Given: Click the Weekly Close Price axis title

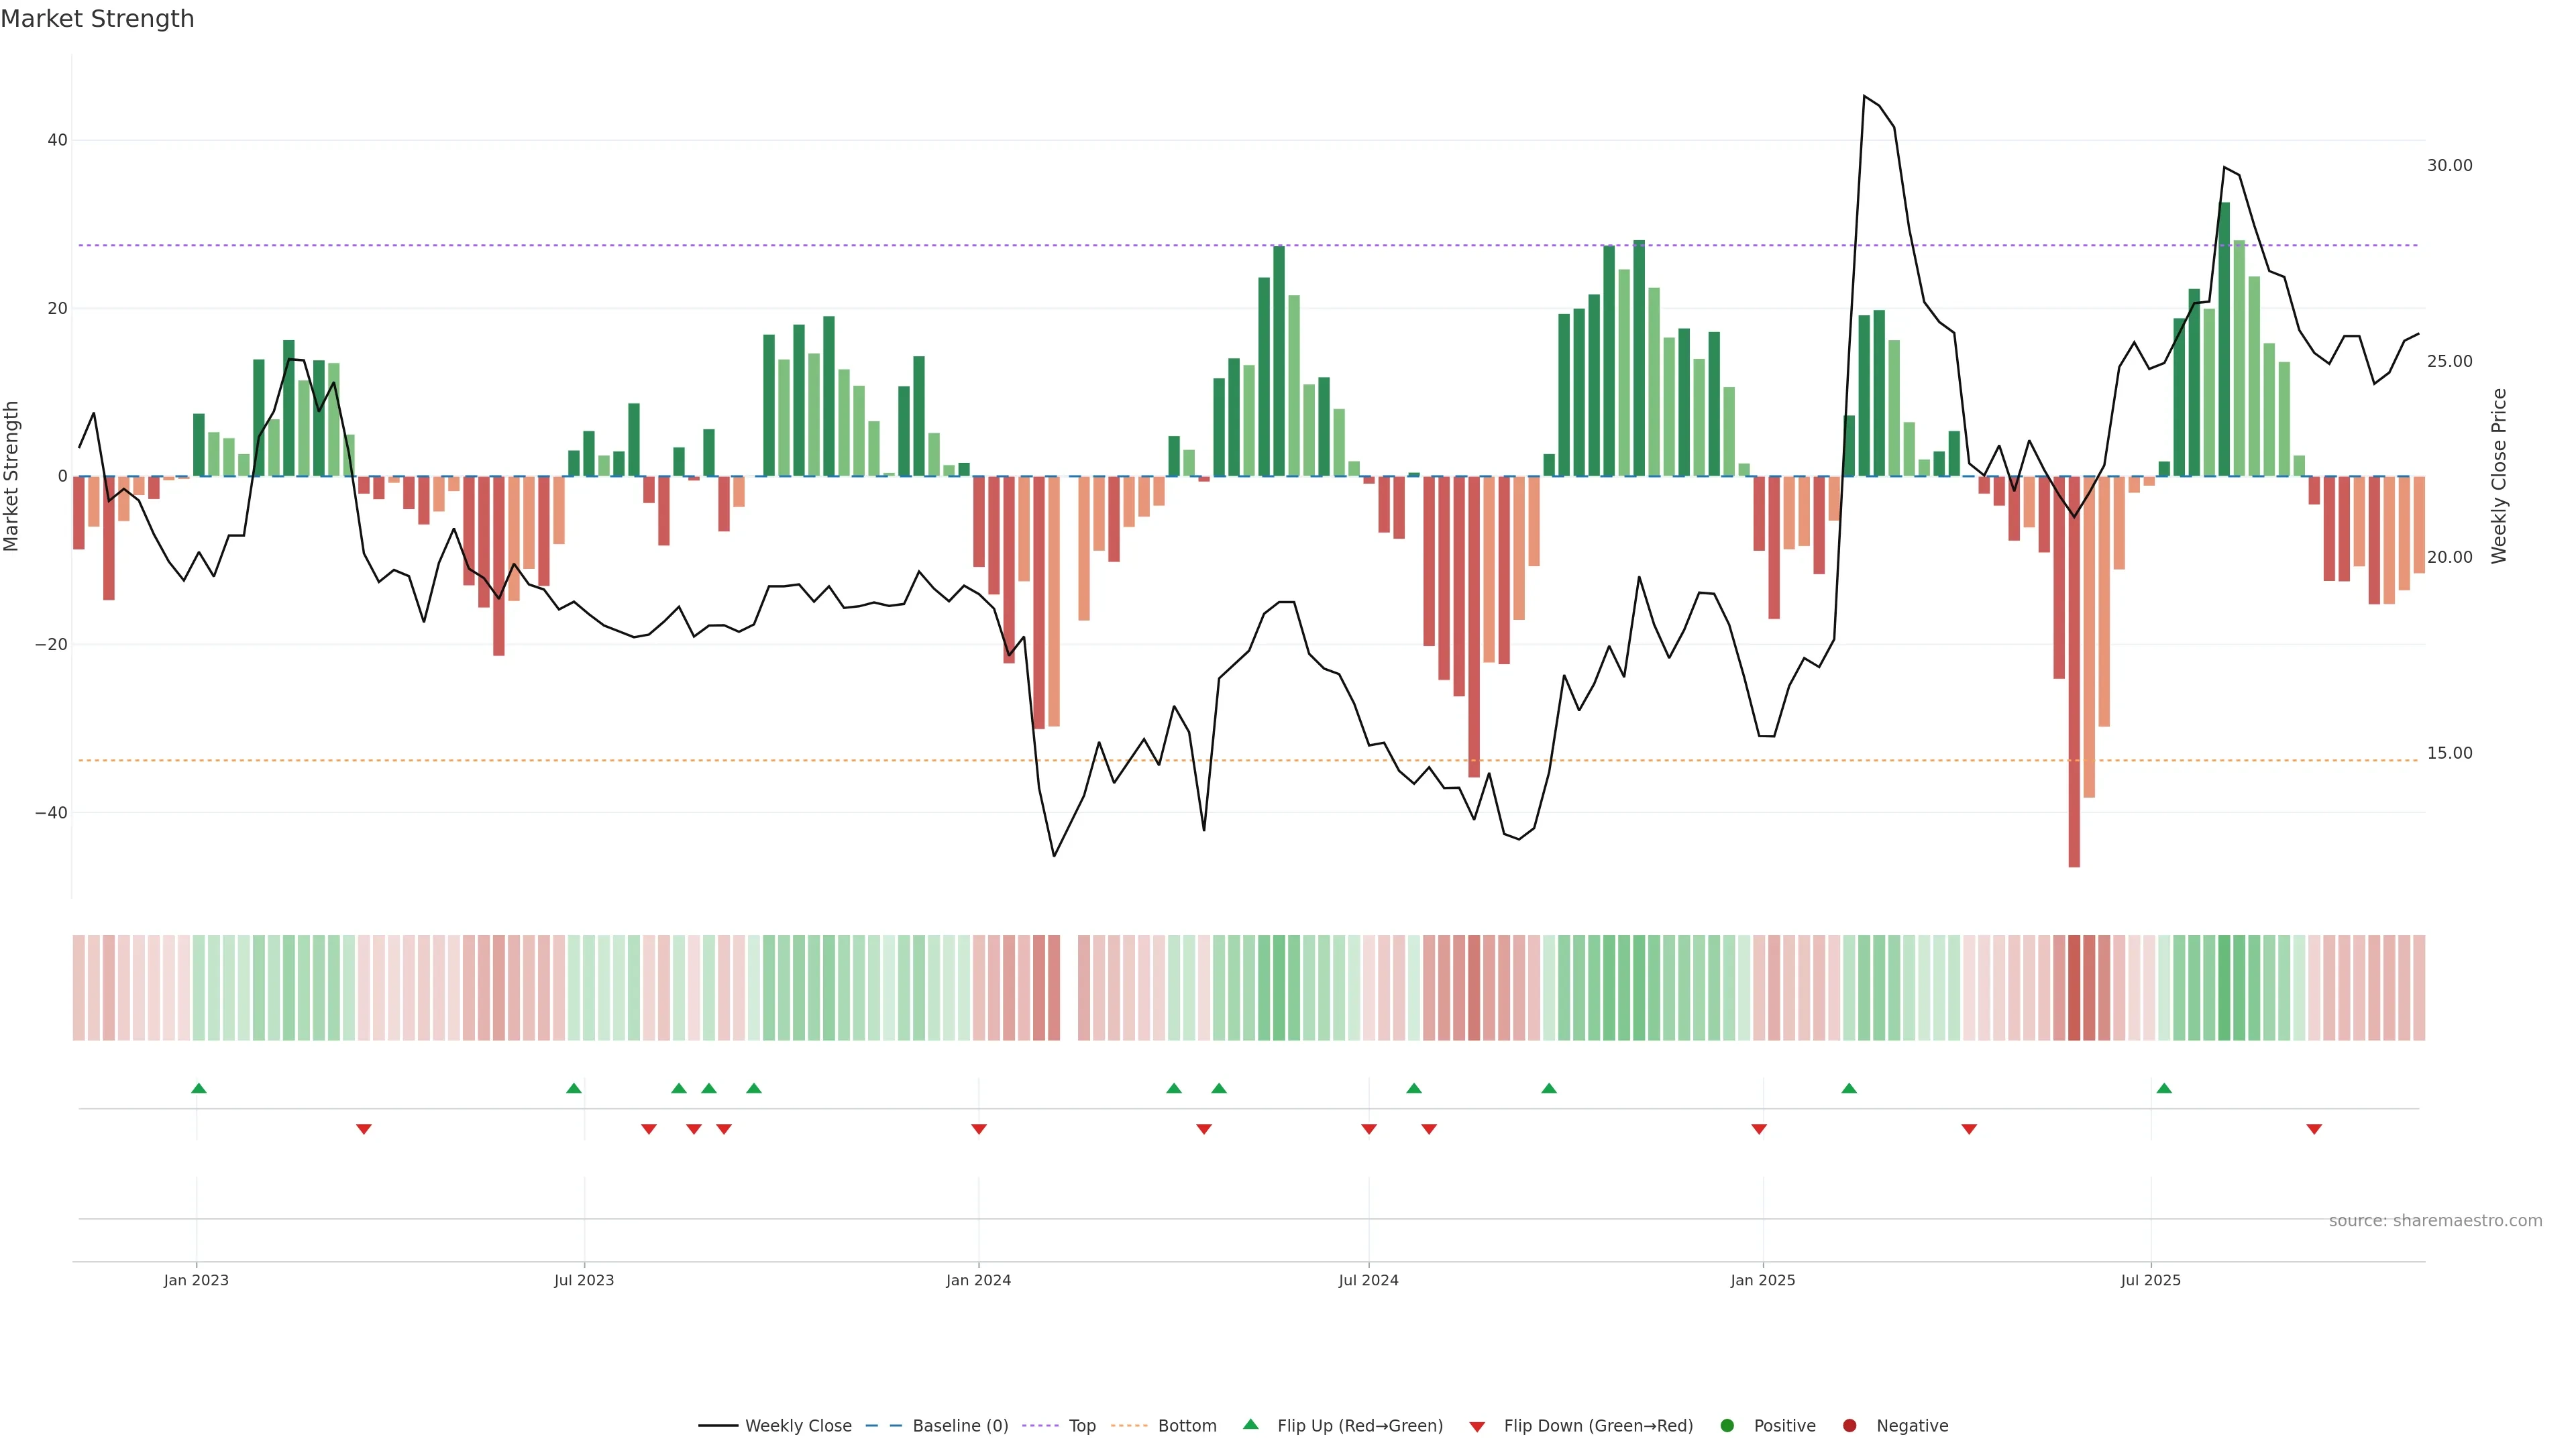Looking at the screenshot, I should click(x=2499, y=476).
